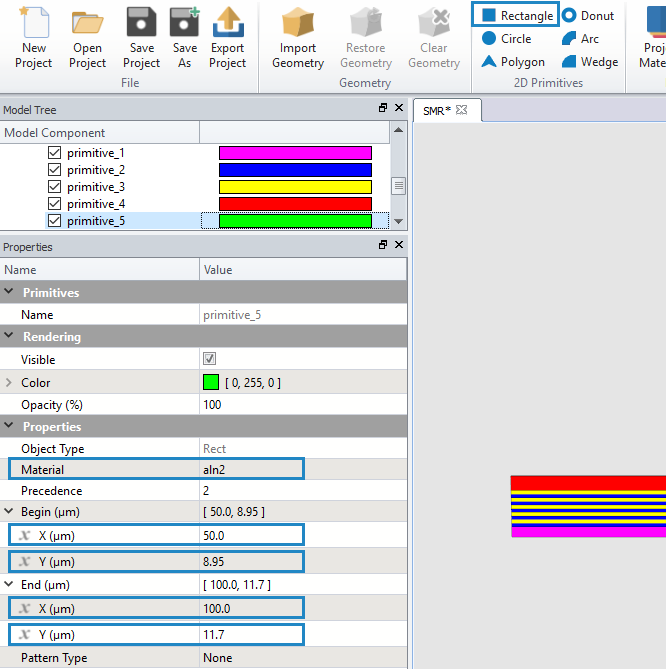Screen dimensions: 666x669
Task: Click the model tree scrollbar thumb
Action: 398,186
